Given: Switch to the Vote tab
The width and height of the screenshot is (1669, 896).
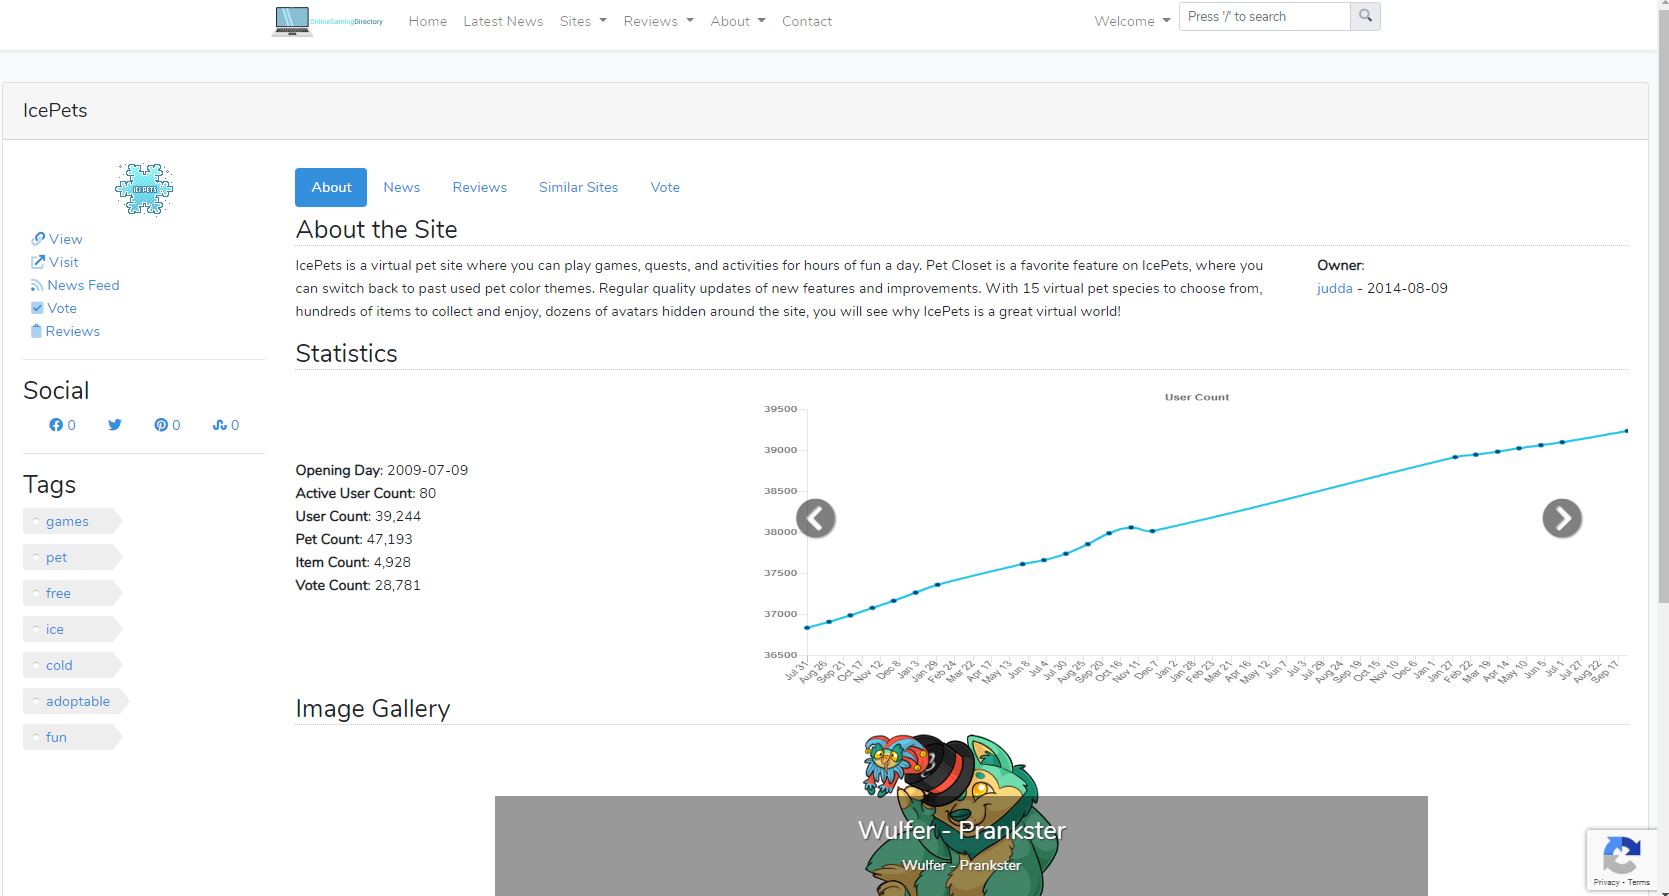Looking at the screenshot, I should 665,187.
